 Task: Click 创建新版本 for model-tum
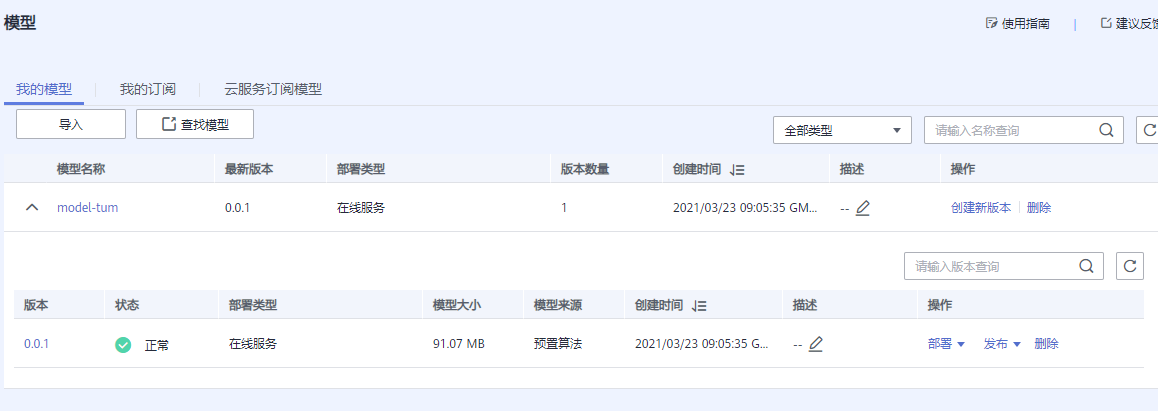pos(980,208)
